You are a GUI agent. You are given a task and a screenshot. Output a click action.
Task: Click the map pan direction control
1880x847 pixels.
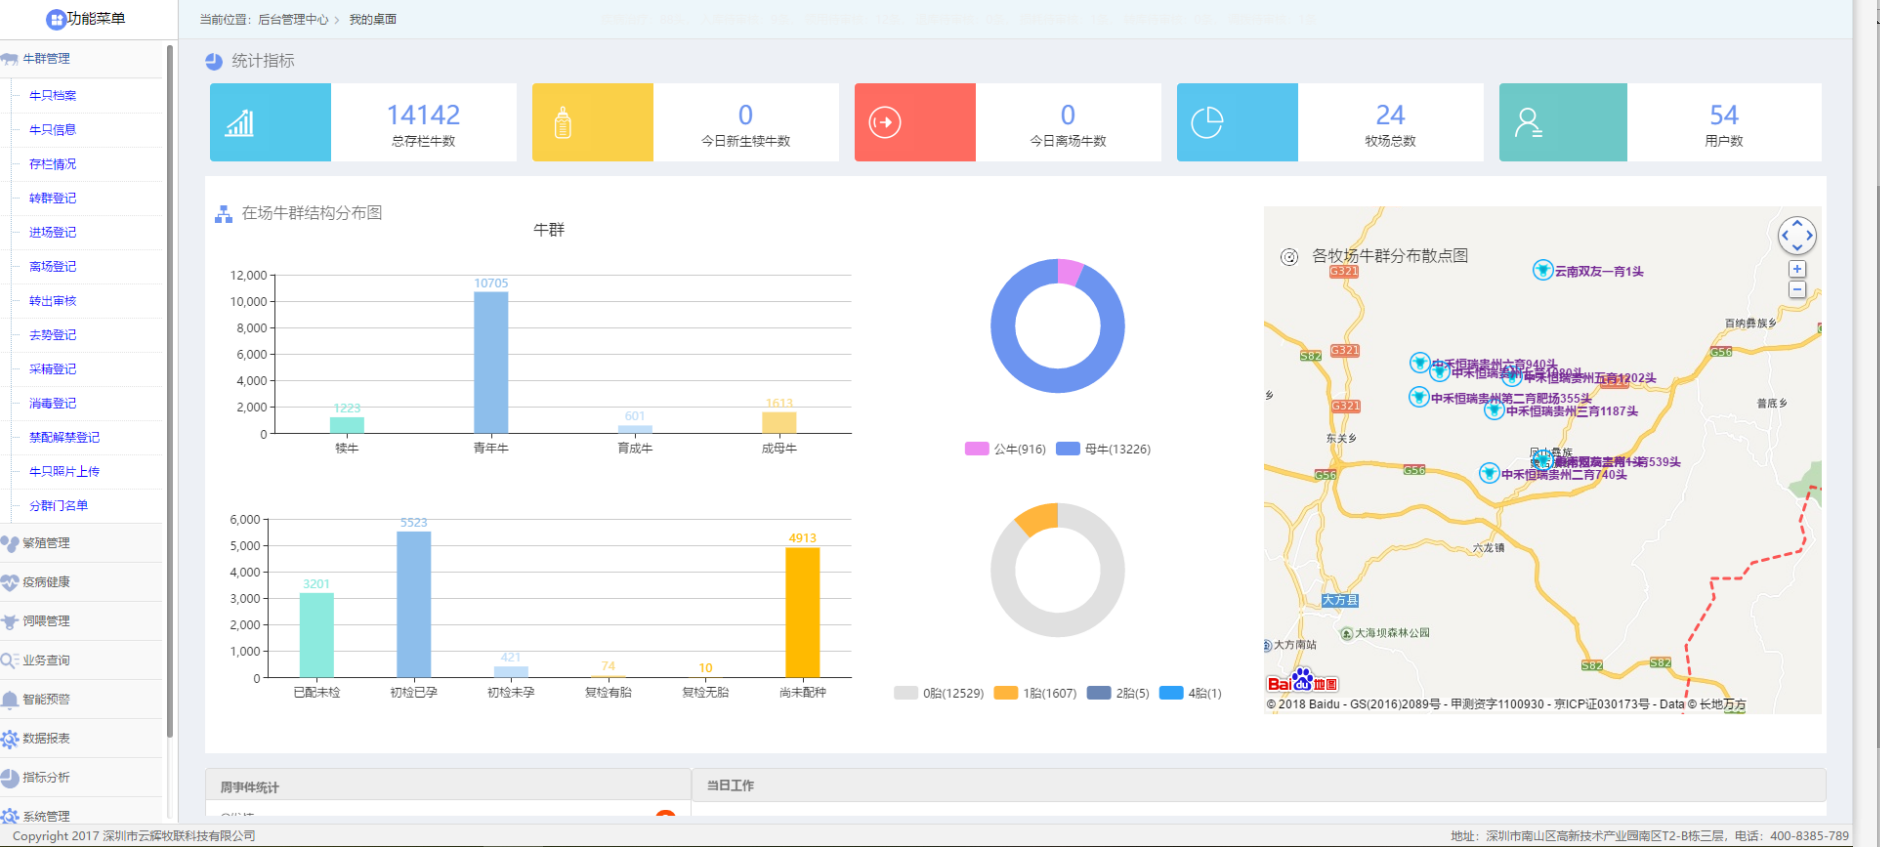[1797, 236]
